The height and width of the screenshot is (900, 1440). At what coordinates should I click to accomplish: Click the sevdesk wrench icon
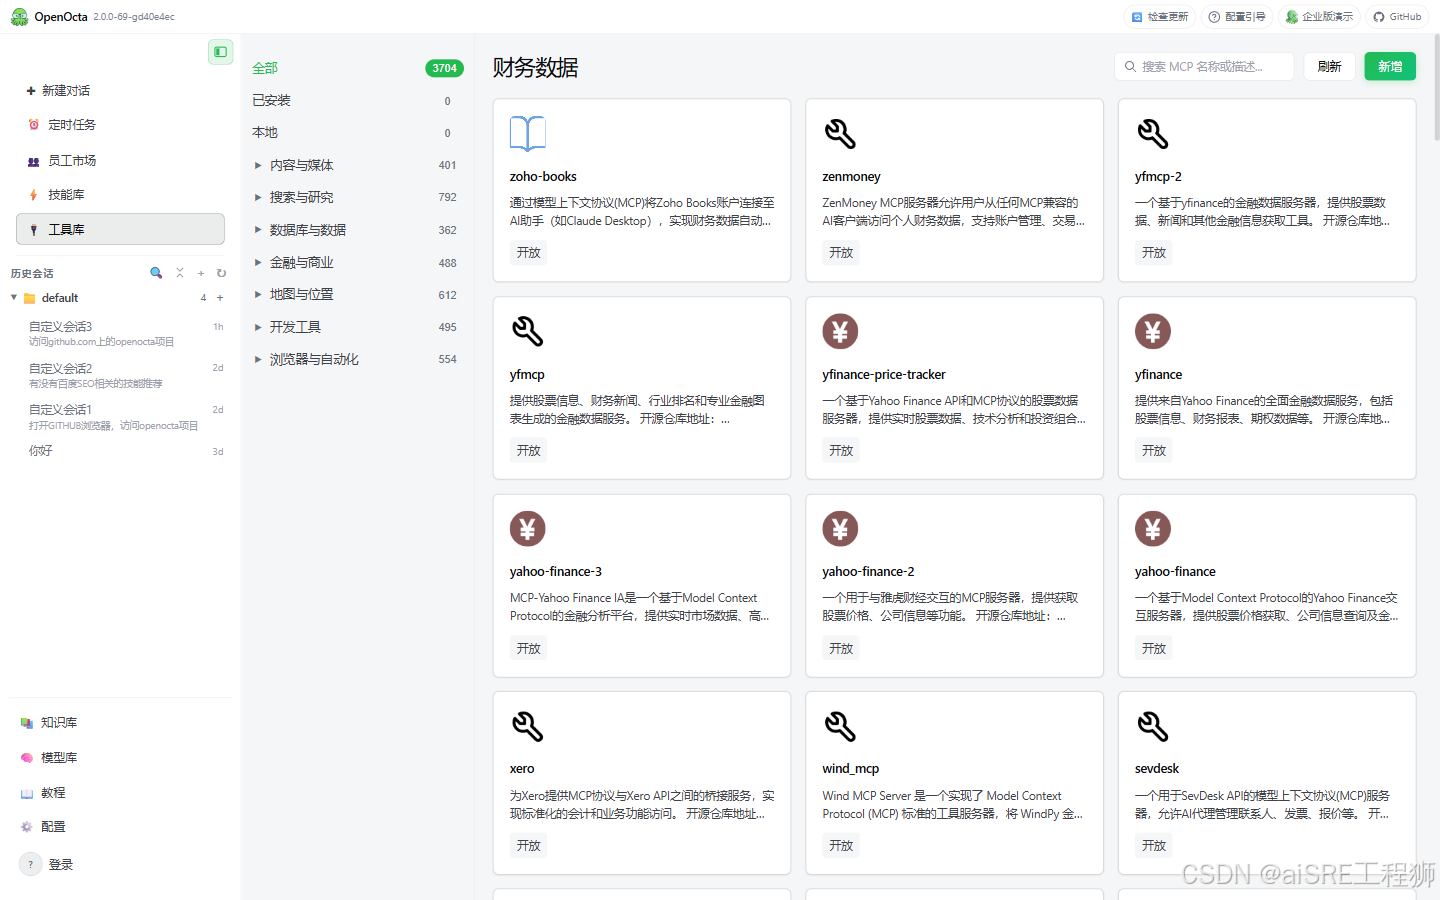pos(1152,726)
